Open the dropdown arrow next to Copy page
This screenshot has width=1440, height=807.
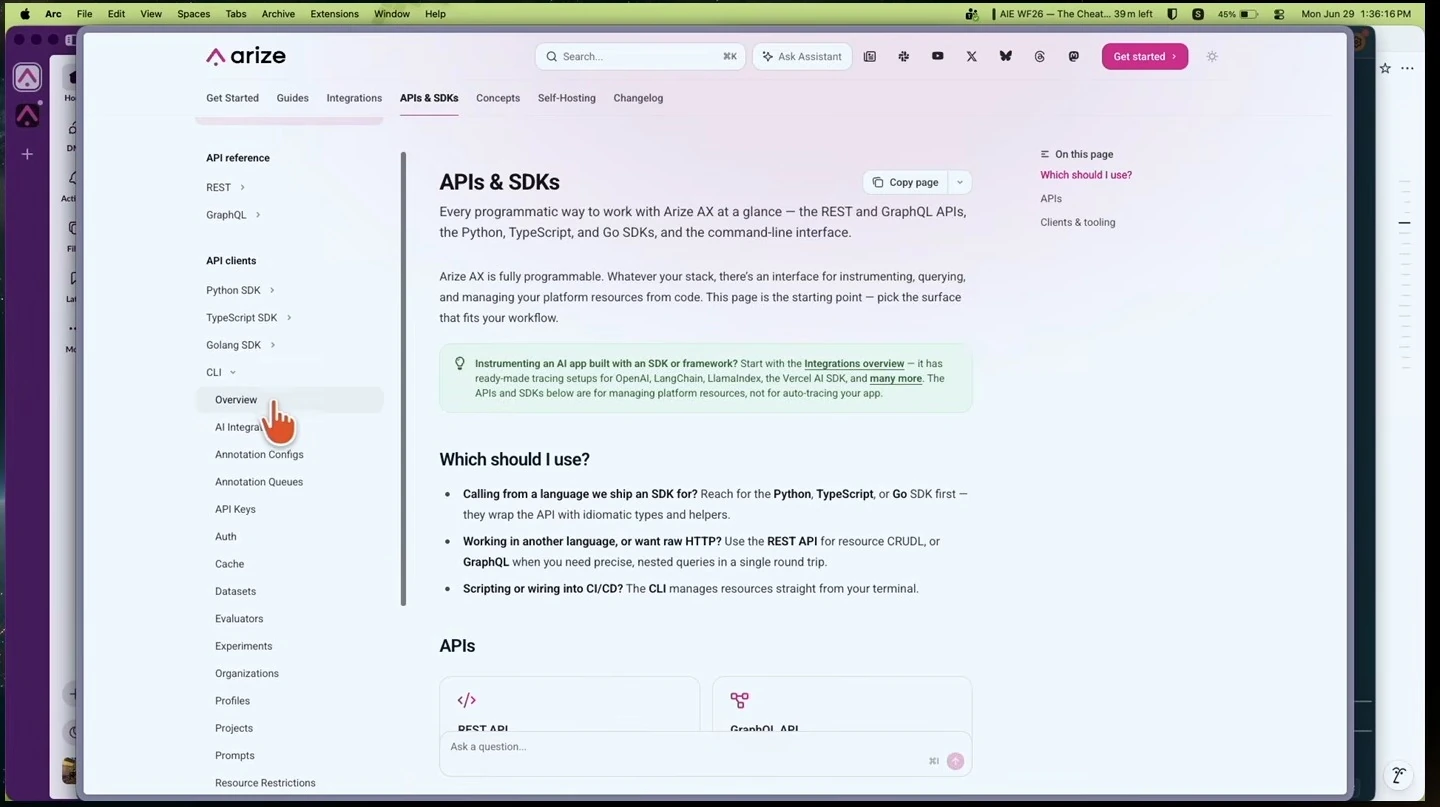coord(960,182)
